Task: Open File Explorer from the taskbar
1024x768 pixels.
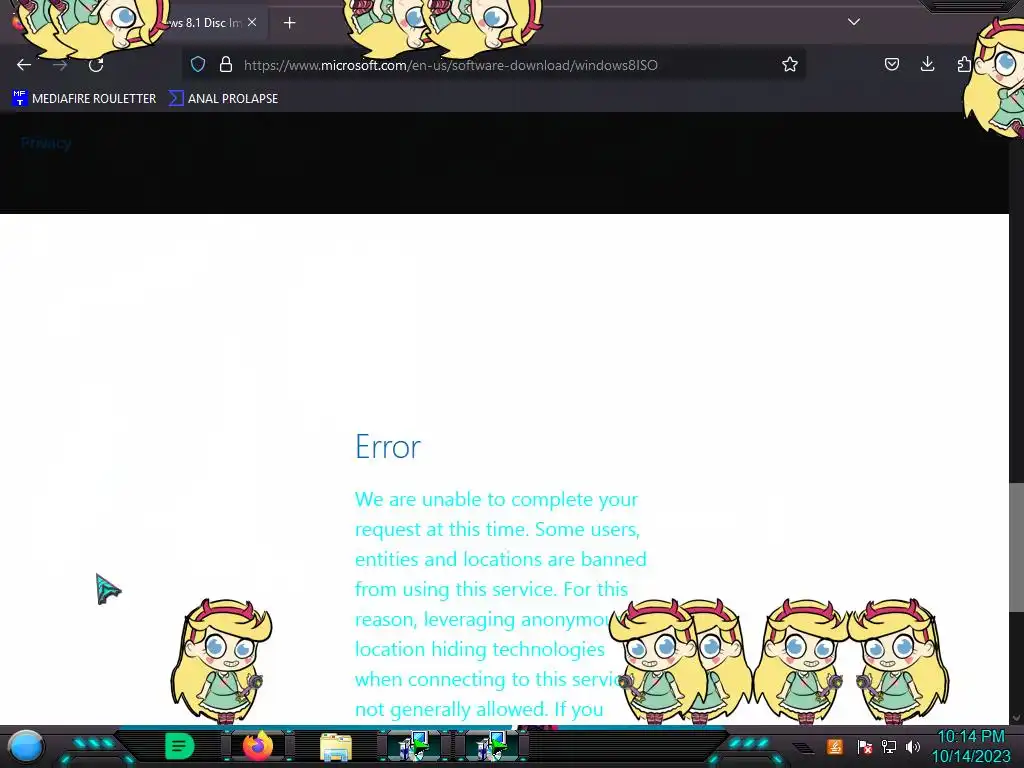Action: (336, 746)
